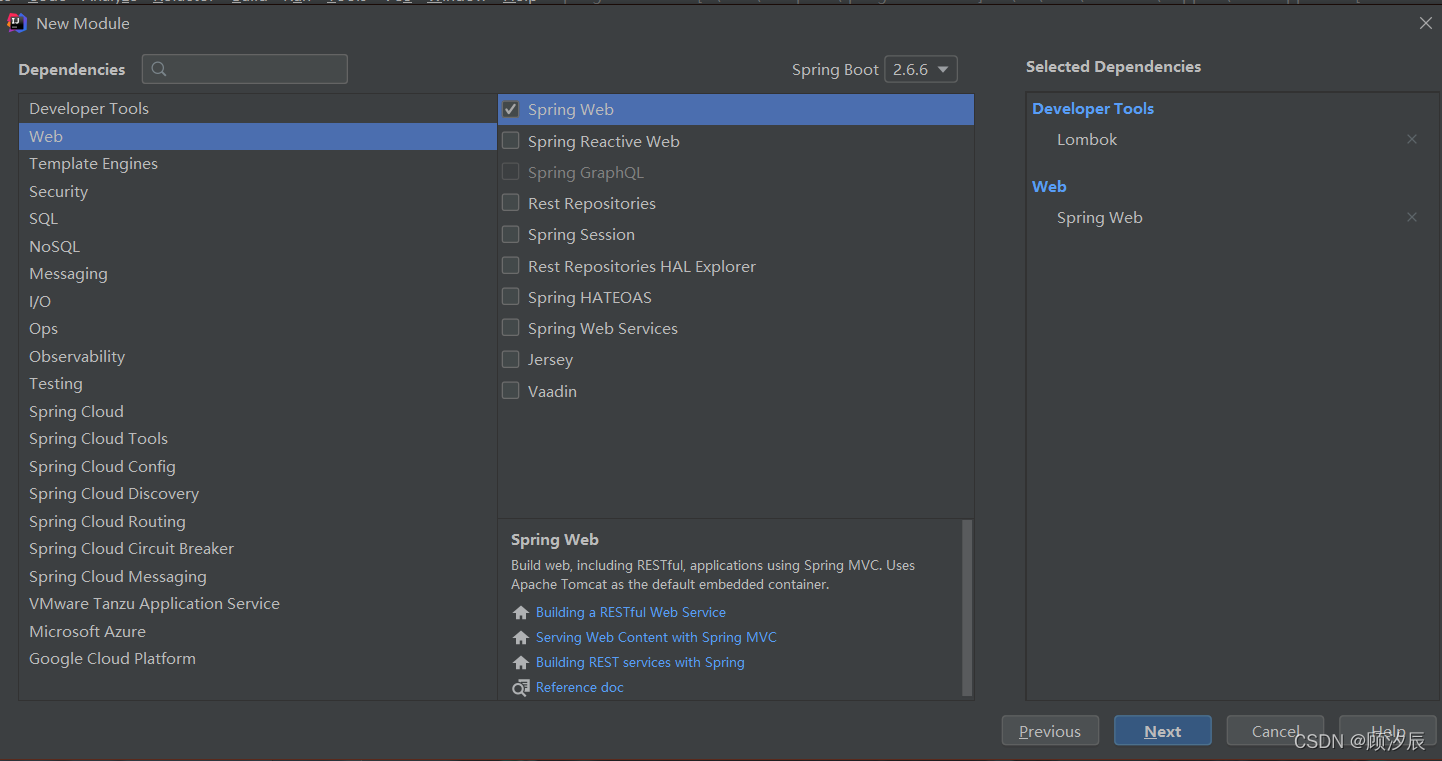Choose the Security category
This screenshot has width=1442, height=761.
pos(257,191)
